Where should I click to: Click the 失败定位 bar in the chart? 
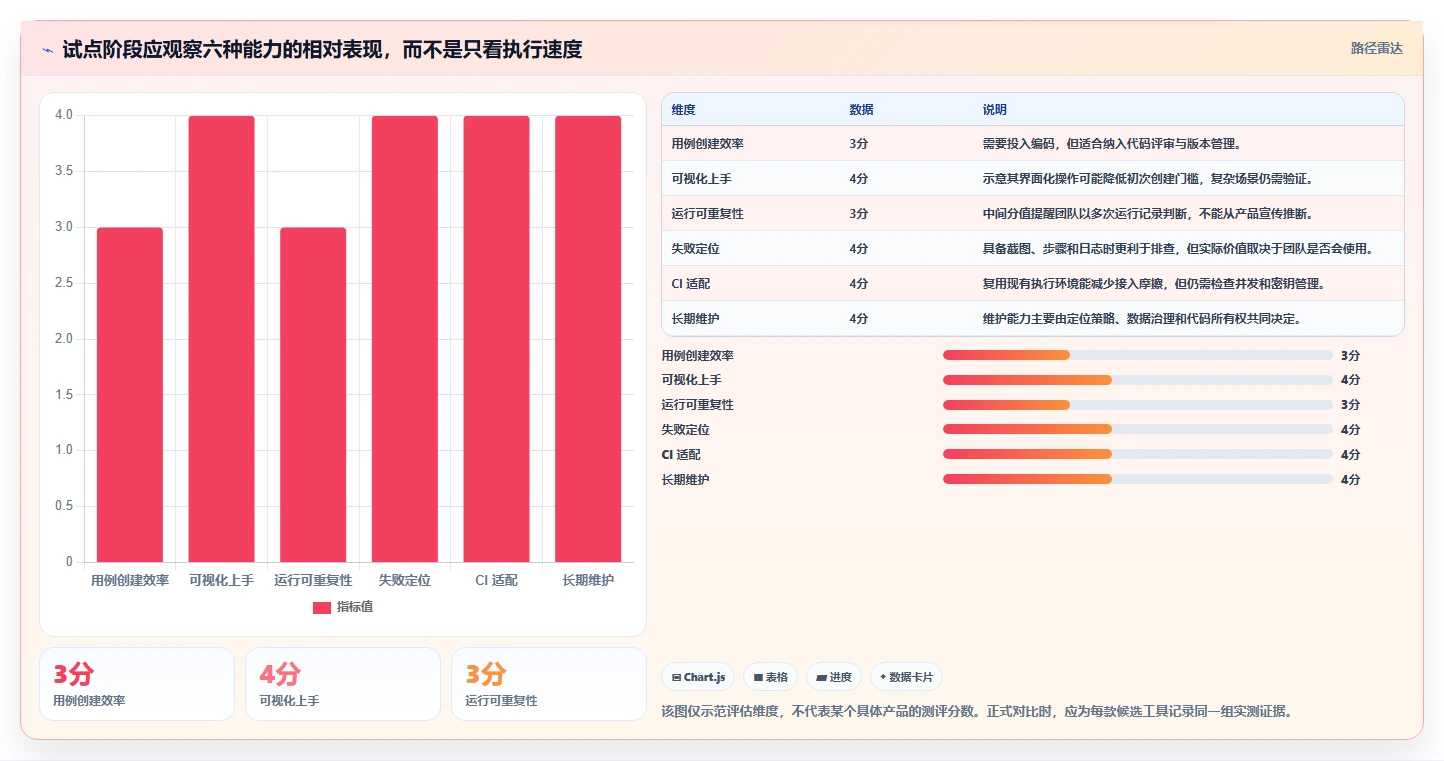coord(405,339)
